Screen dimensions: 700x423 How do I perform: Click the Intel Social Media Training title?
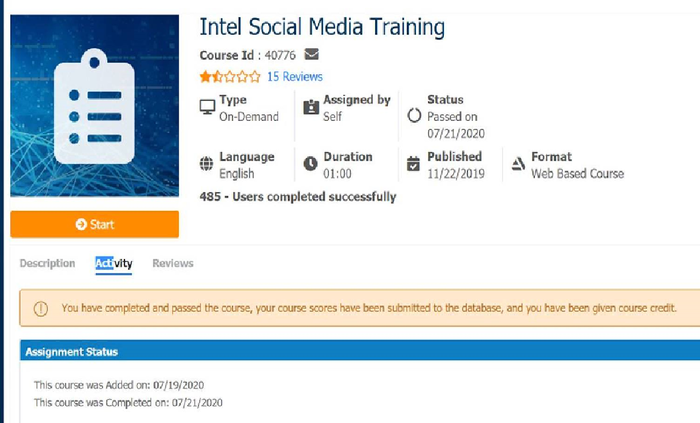(322, 26)
